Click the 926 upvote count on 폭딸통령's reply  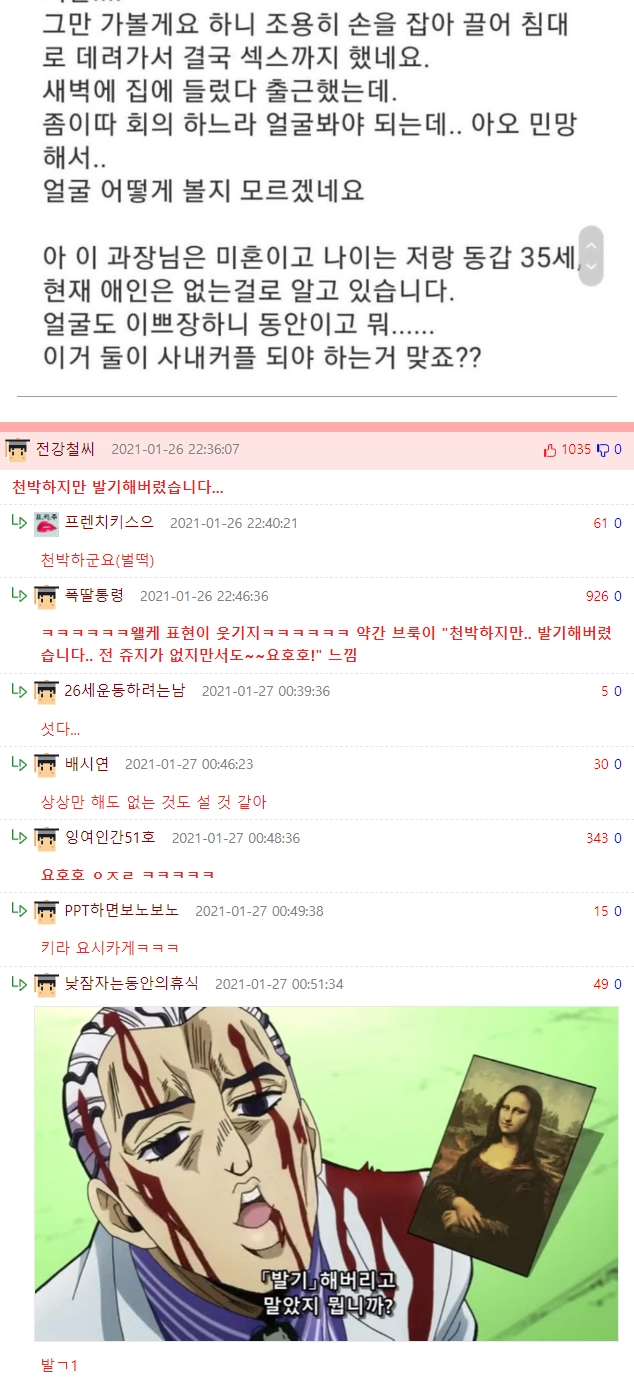pyautogui.click(x=597, y=596)
